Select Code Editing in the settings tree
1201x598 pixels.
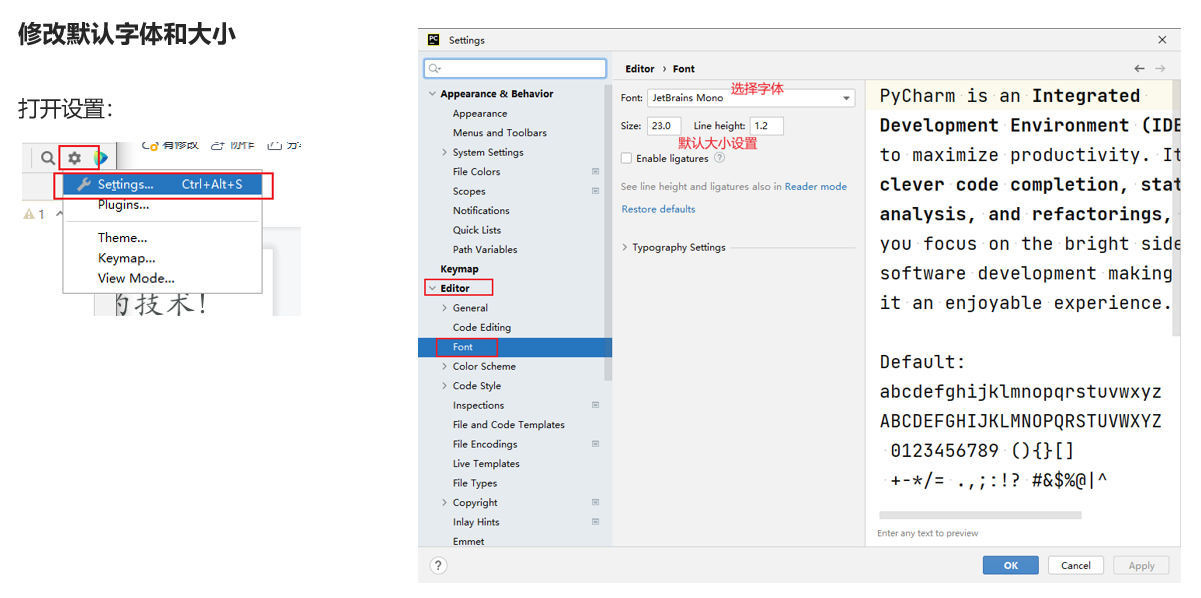482,328
